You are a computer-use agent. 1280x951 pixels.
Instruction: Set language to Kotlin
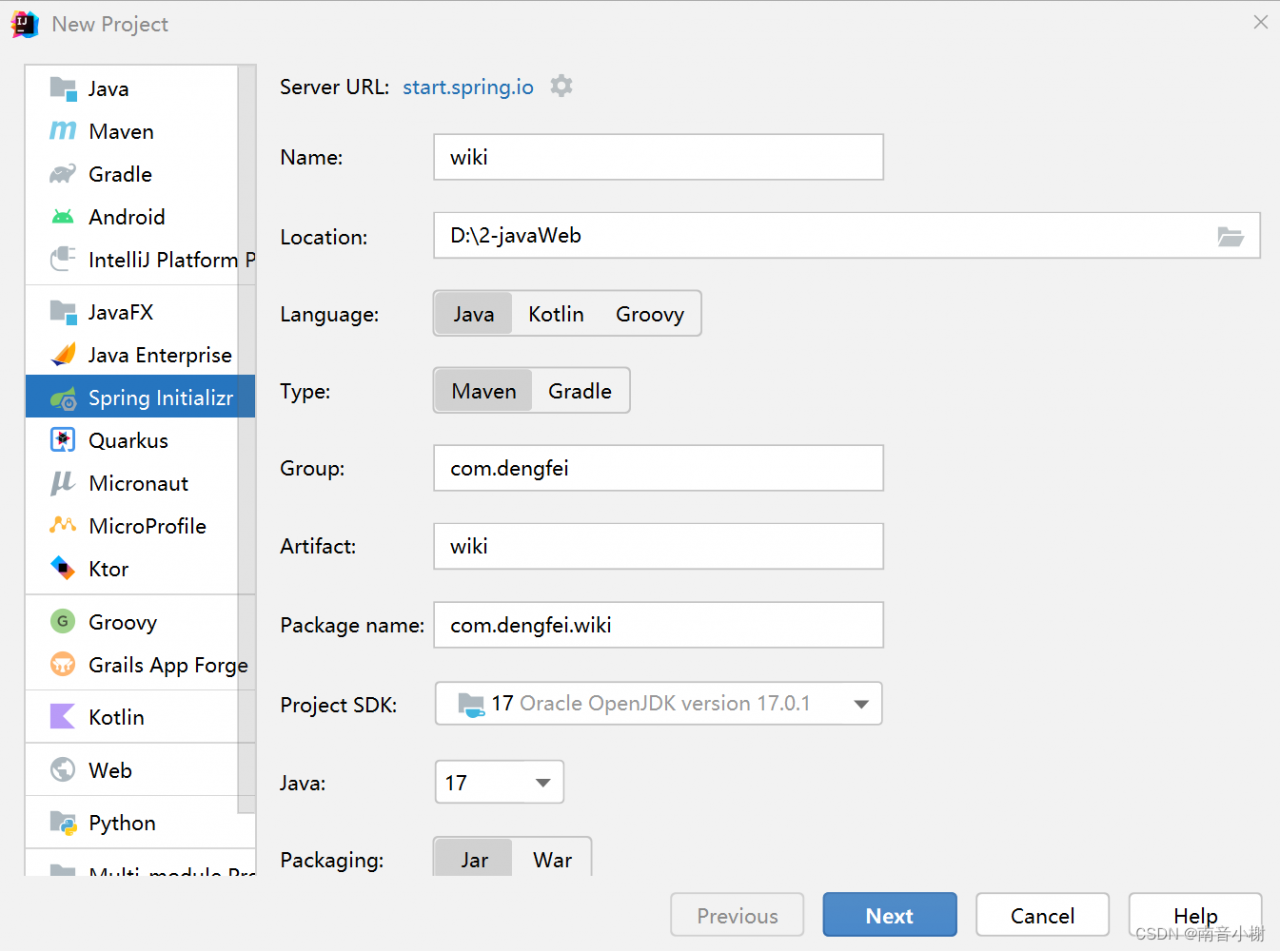point(556,314)
